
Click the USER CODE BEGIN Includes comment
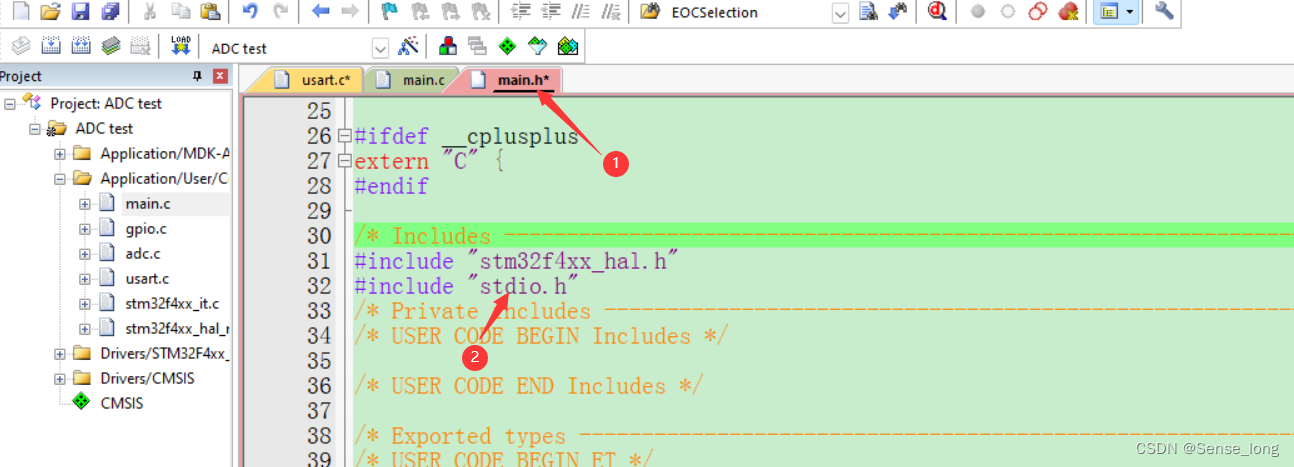click(x=541, y=336)
